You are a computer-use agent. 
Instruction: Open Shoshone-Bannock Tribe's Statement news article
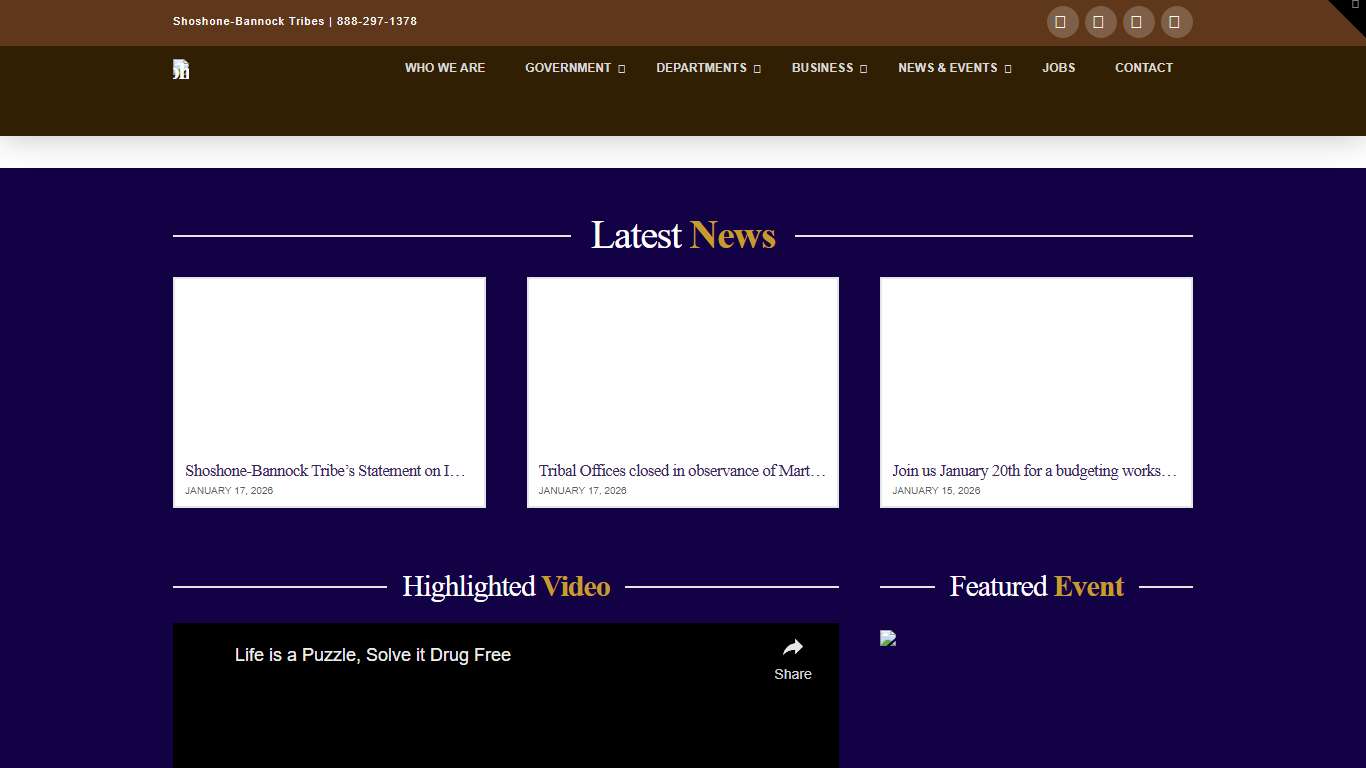point(325,471)
